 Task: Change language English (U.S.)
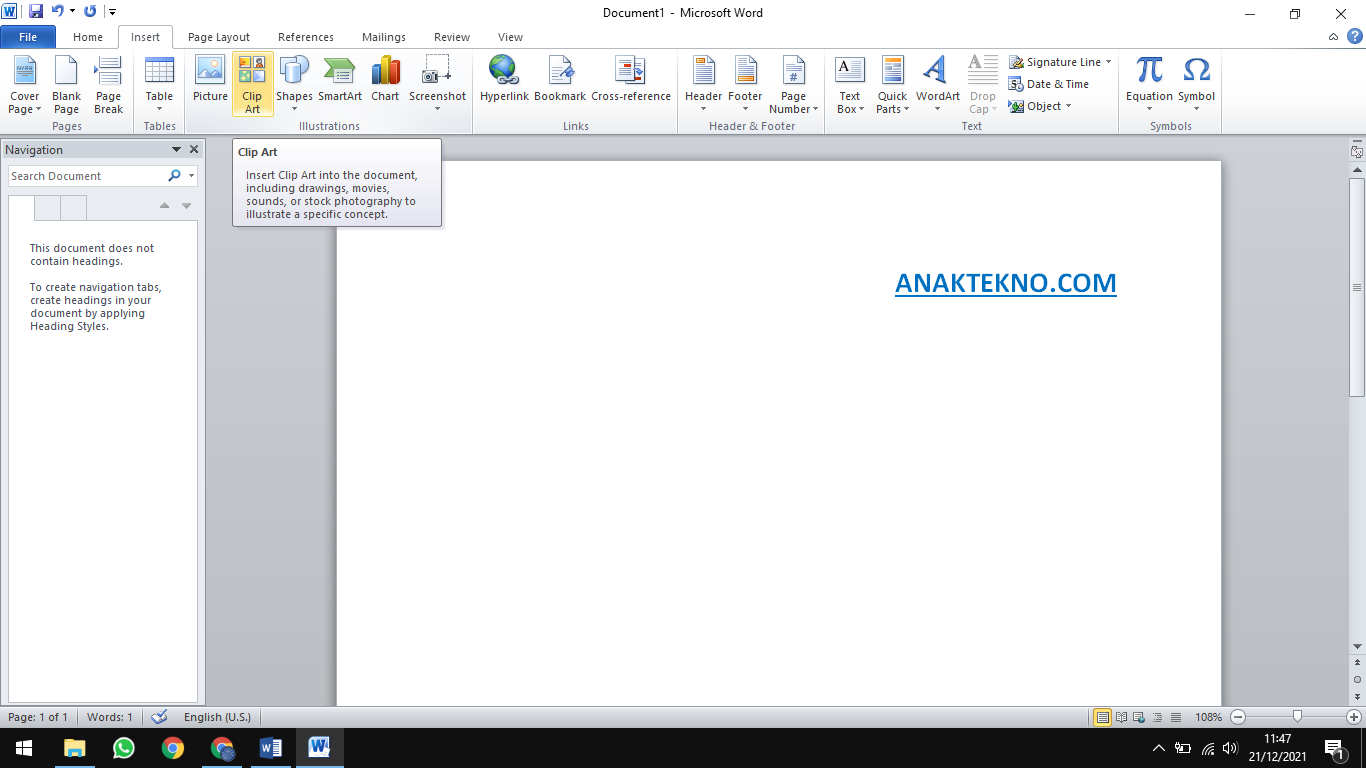pos(217,717)
